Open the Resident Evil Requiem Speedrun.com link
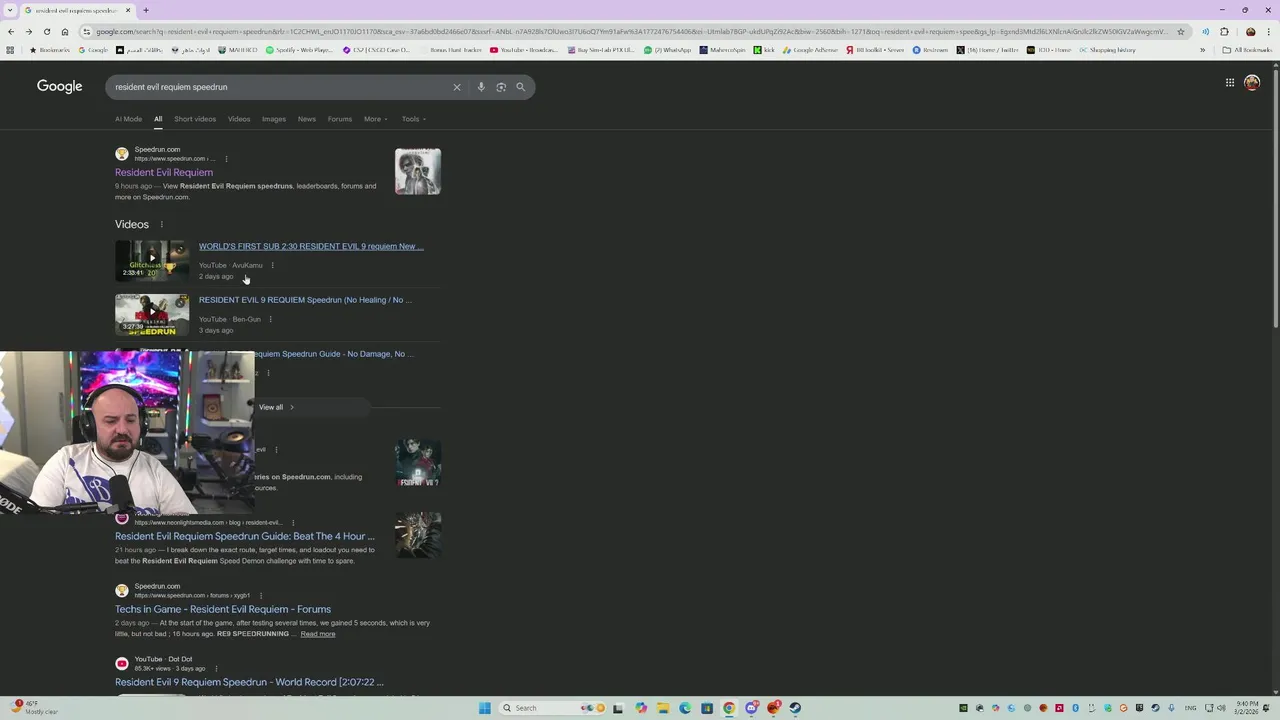Screen dimensions: 1280x720 pyautogui.click(x=164, y=172)
